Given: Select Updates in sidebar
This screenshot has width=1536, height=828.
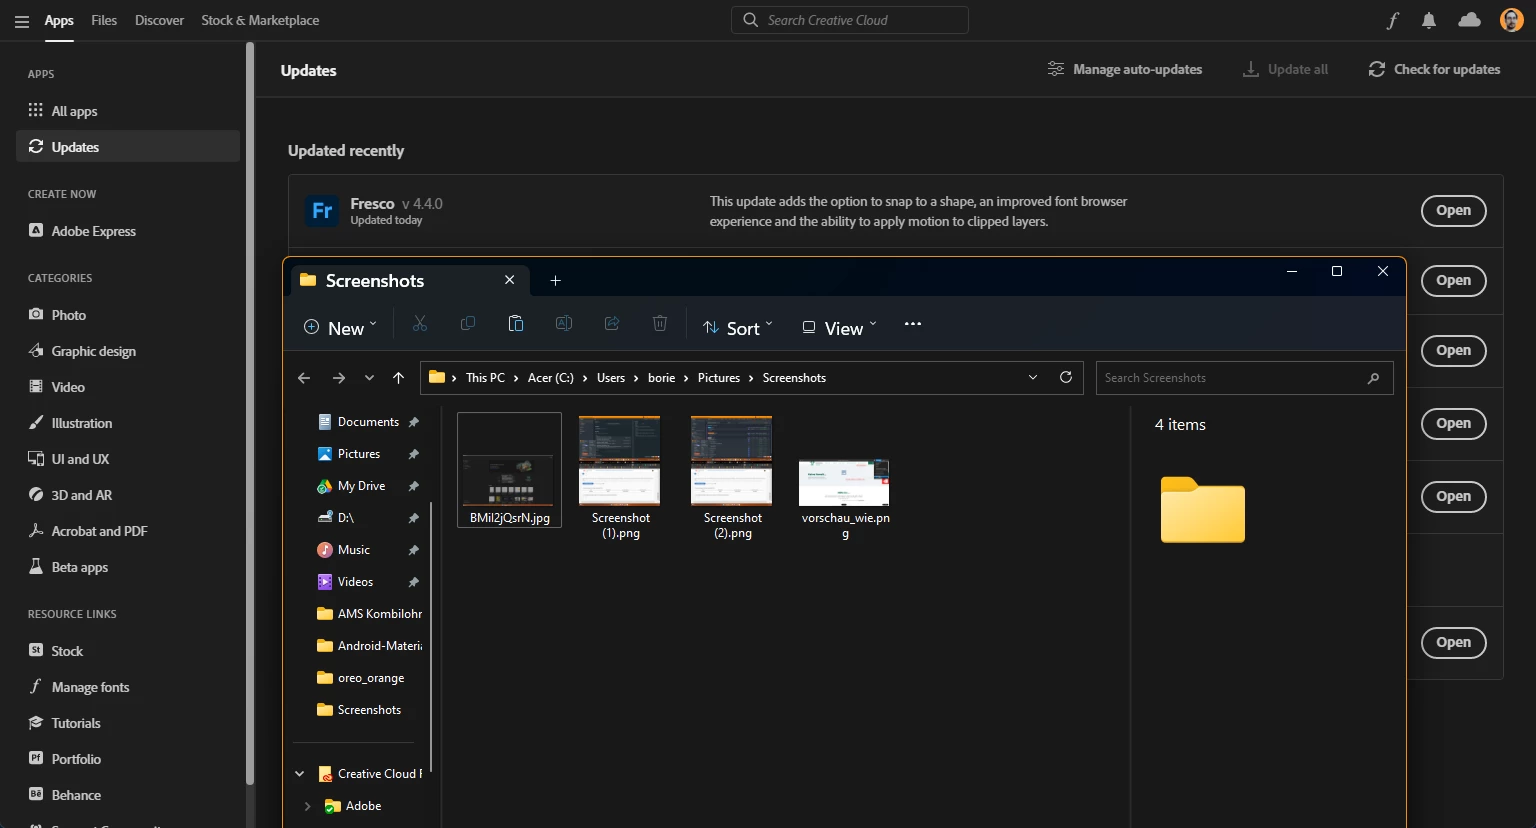Looking at the screenshot, I should [x=128, y=147].
